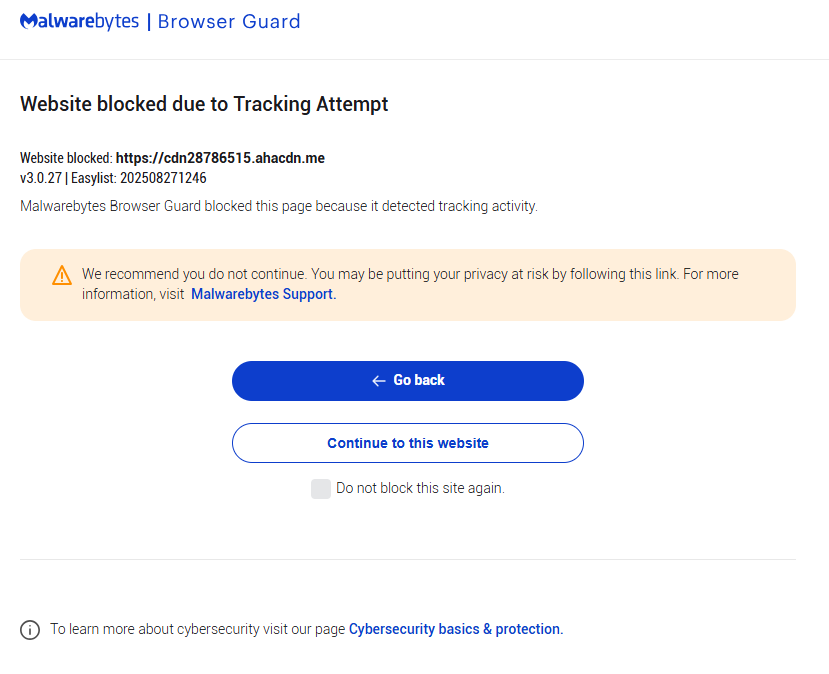
Task: Click the circled info icon at bottom
Action: (31, 630)
